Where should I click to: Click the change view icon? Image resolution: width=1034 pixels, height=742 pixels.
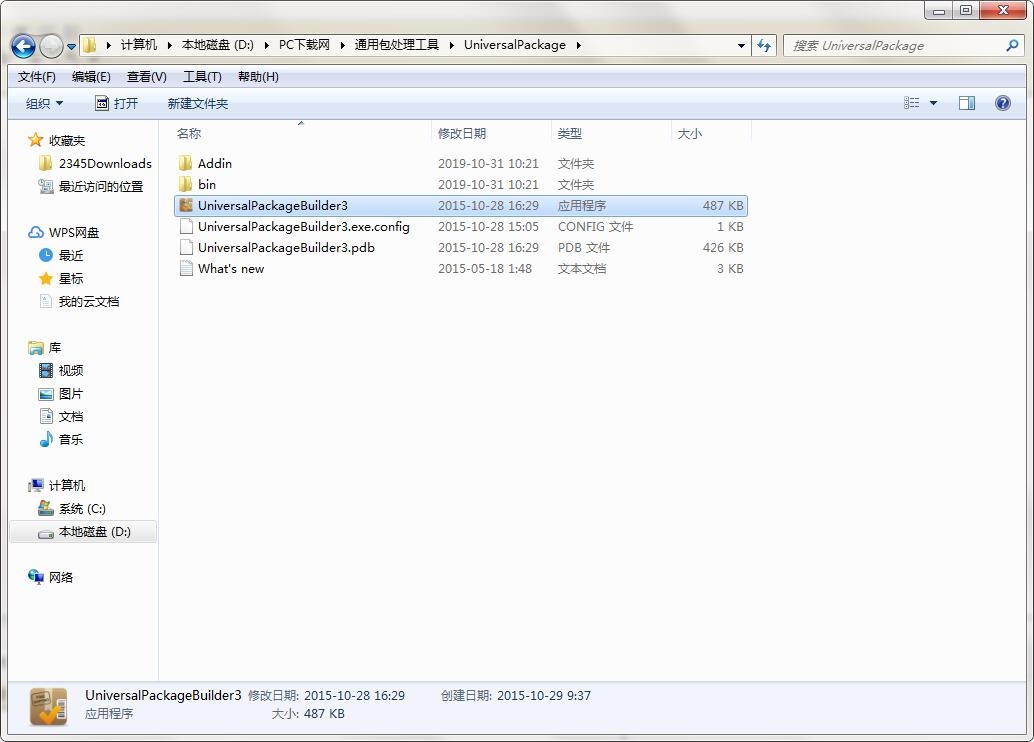coord(911,103)
